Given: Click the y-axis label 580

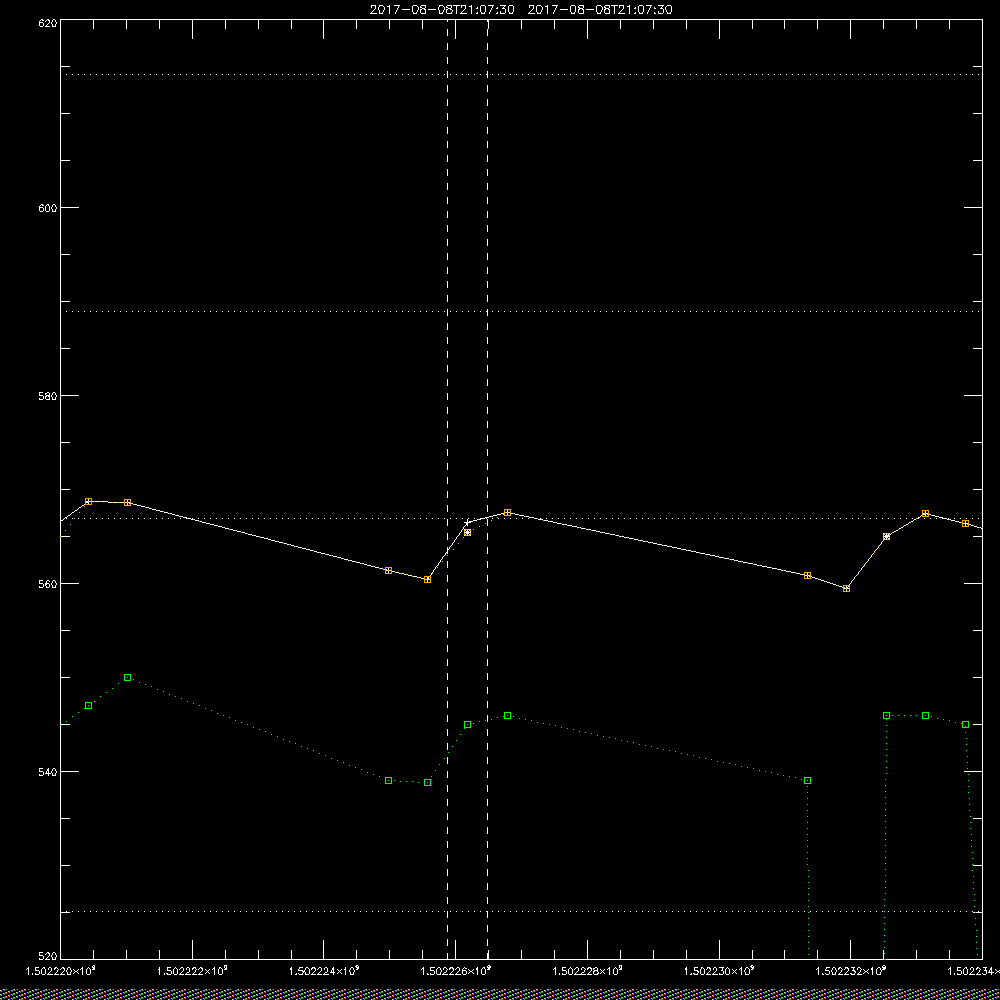Looking at the screenshot, I should point(48,395).
